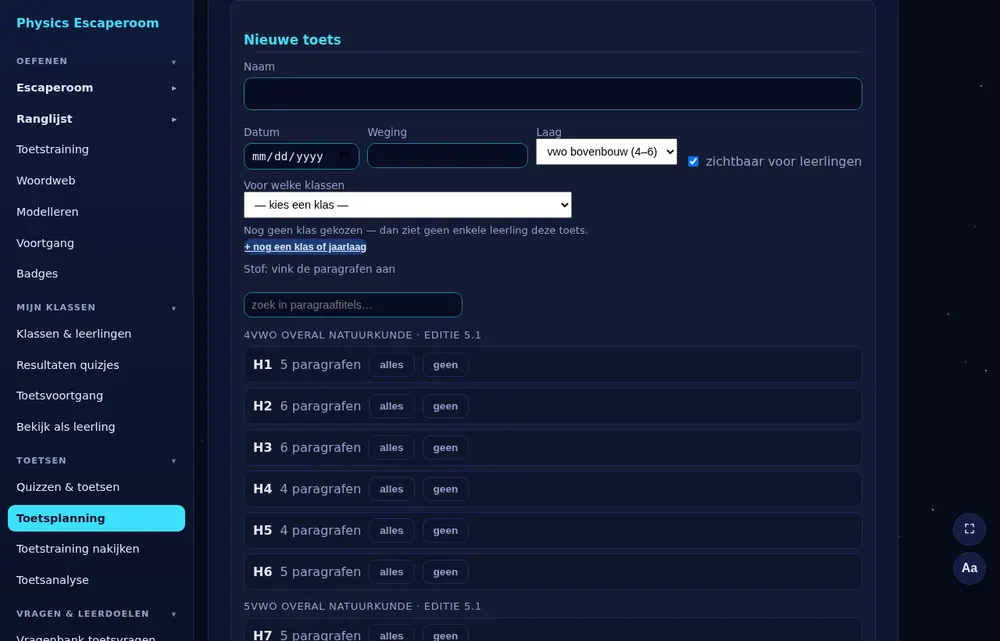Open the Laag vwo bovenbouw dropdown
The height and width of the screenshot is (641, 1000).
tap(607, 152)
